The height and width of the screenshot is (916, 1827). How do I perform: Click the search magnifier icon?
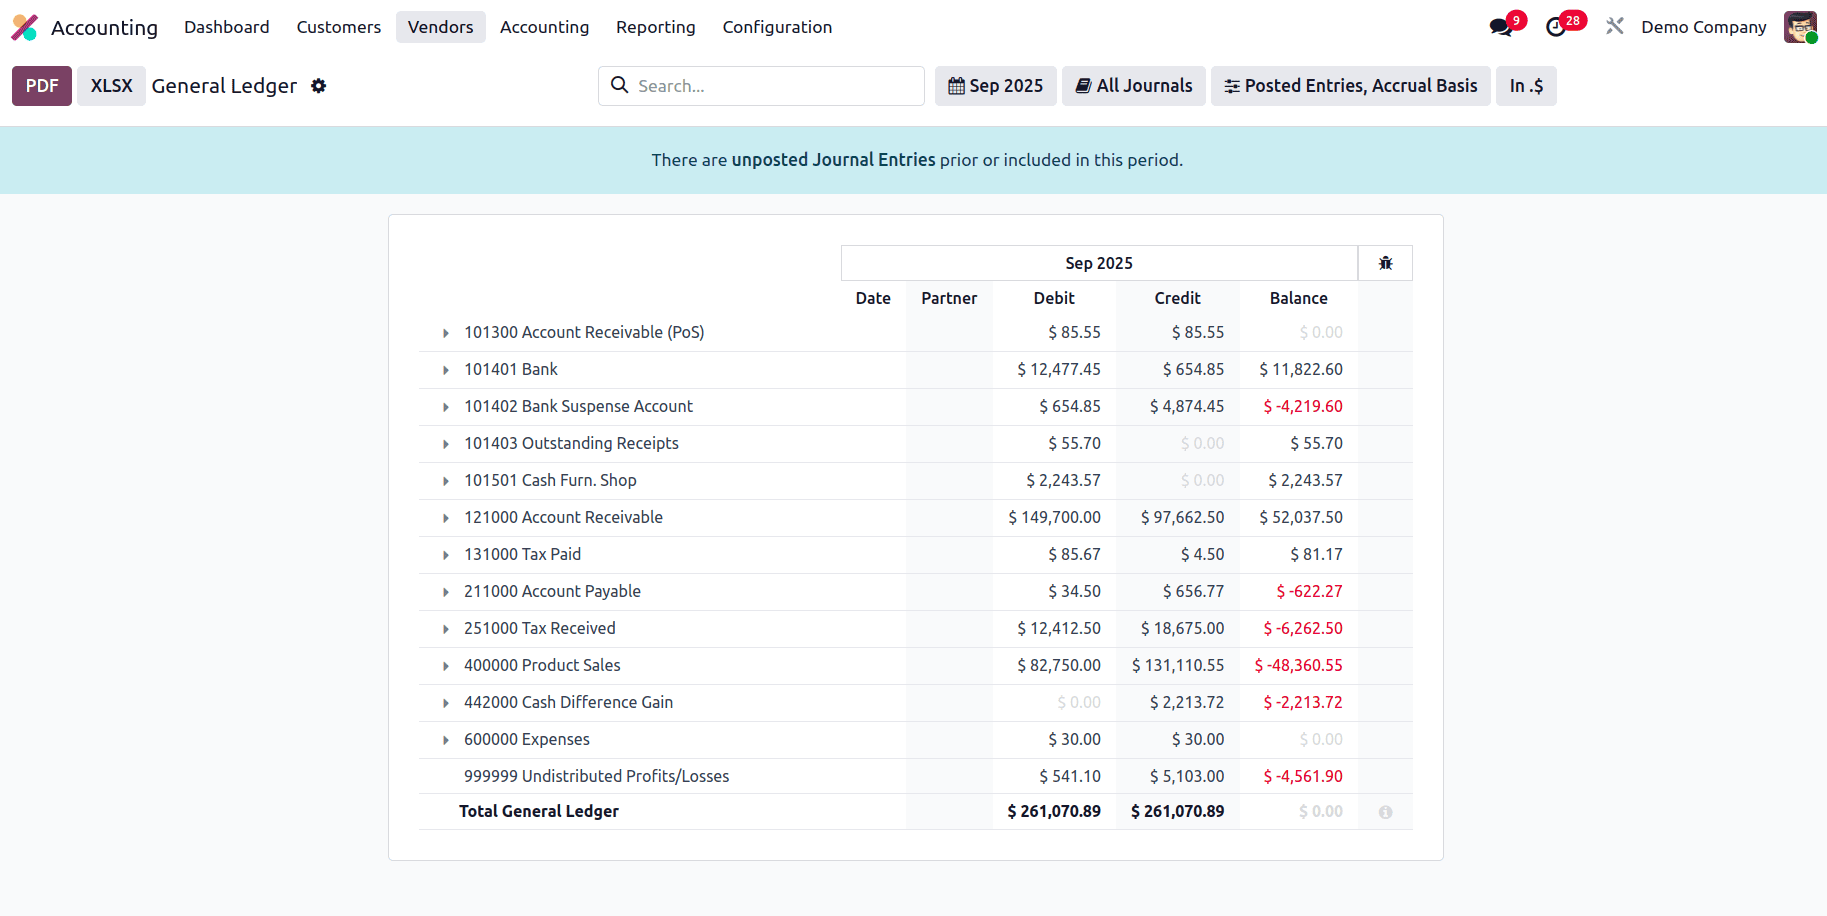620,85
